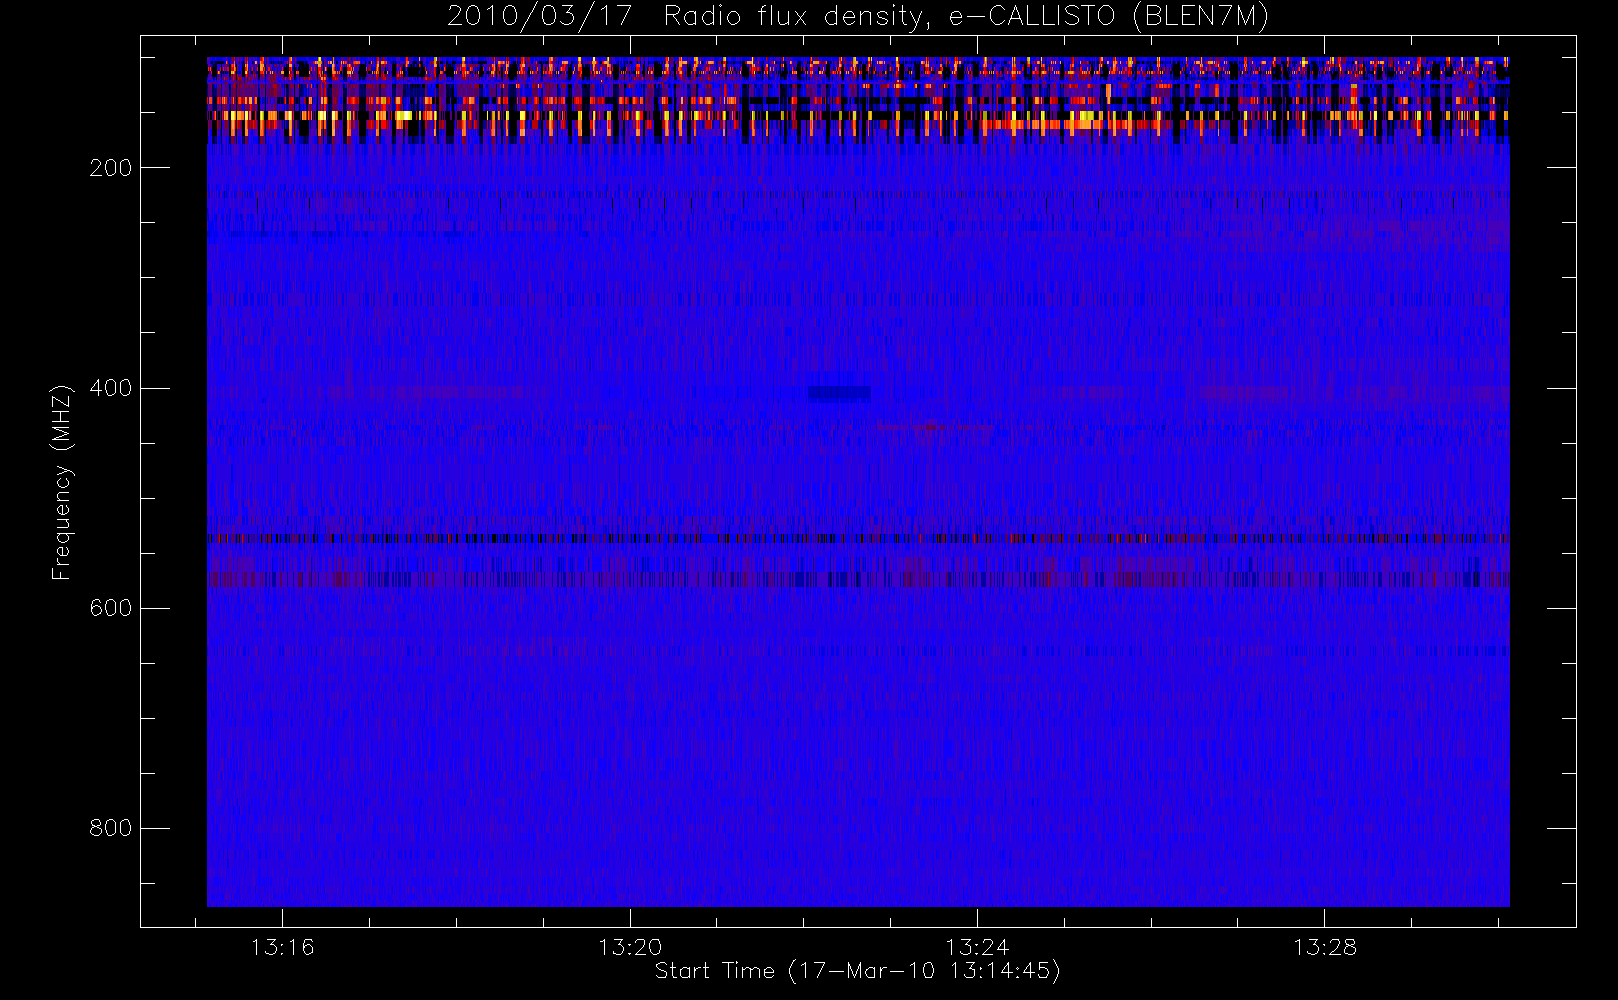
Task: Click the "Frequency (MHZ)" axis label
Action: (x=62, y=482)
